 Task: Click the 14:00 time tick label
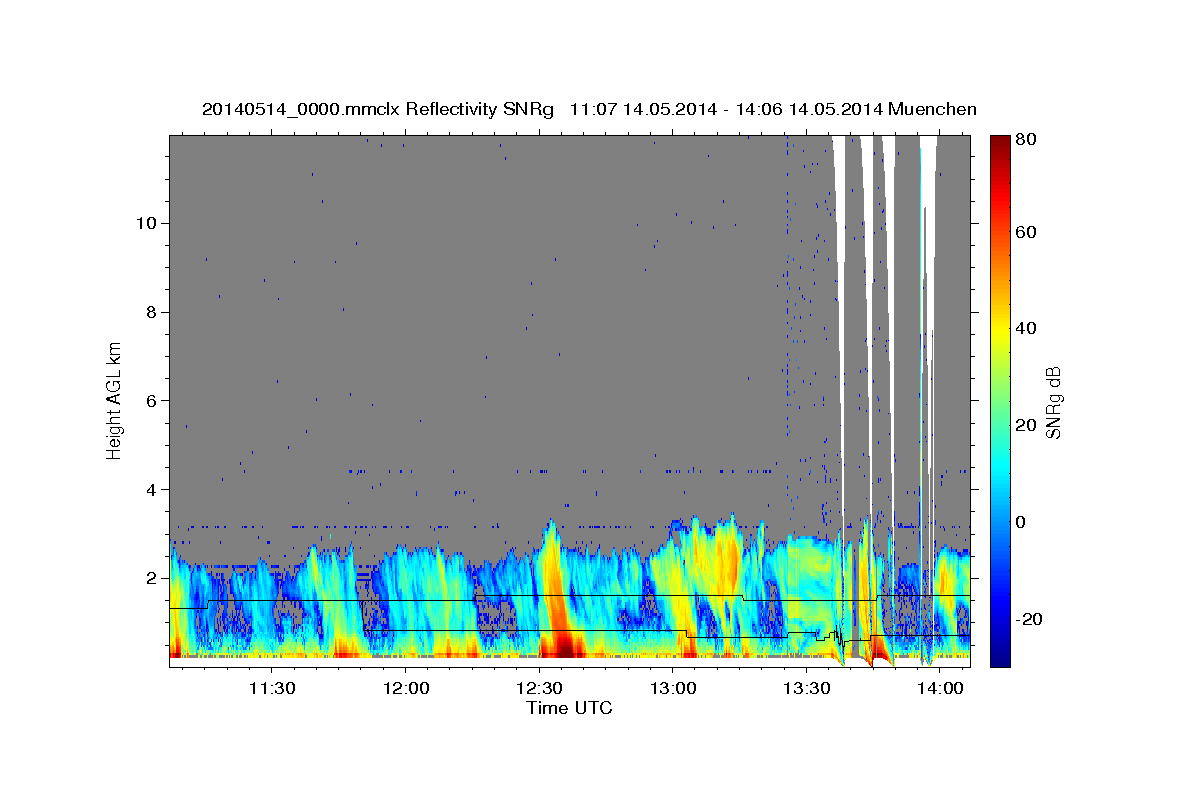[x=941, y=688]
